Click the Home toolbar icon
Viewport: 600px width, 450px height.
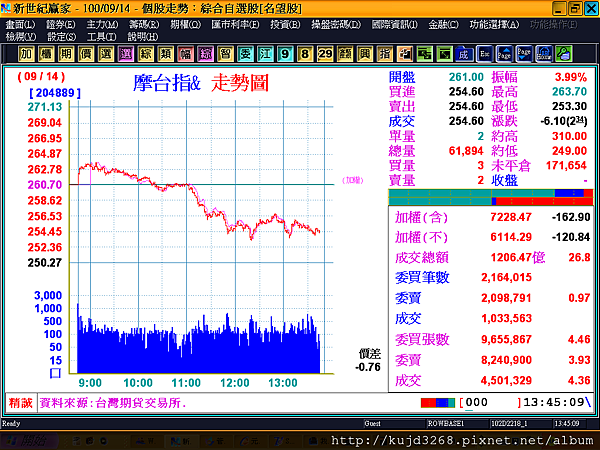point(544,54)
